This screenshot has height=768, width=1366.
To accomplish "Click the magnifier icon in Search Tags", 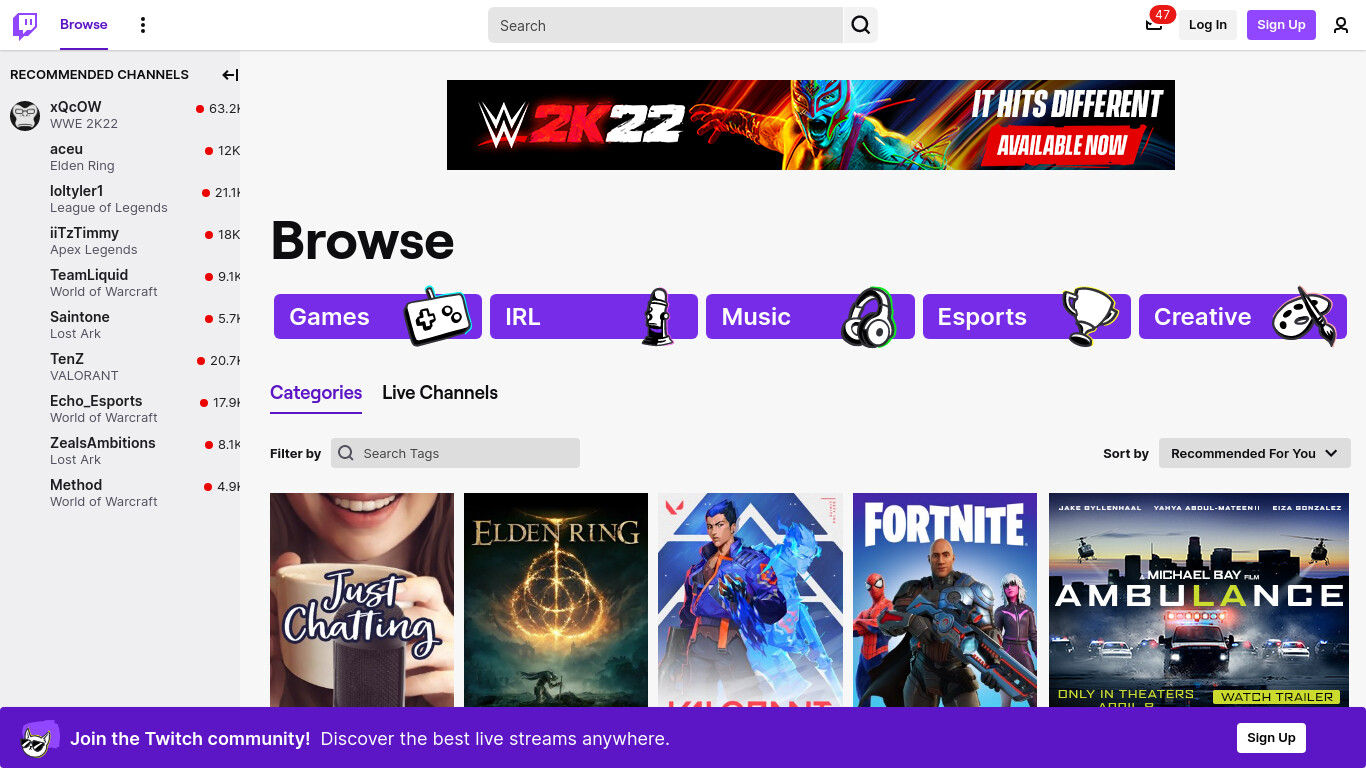I will [346, 453].
